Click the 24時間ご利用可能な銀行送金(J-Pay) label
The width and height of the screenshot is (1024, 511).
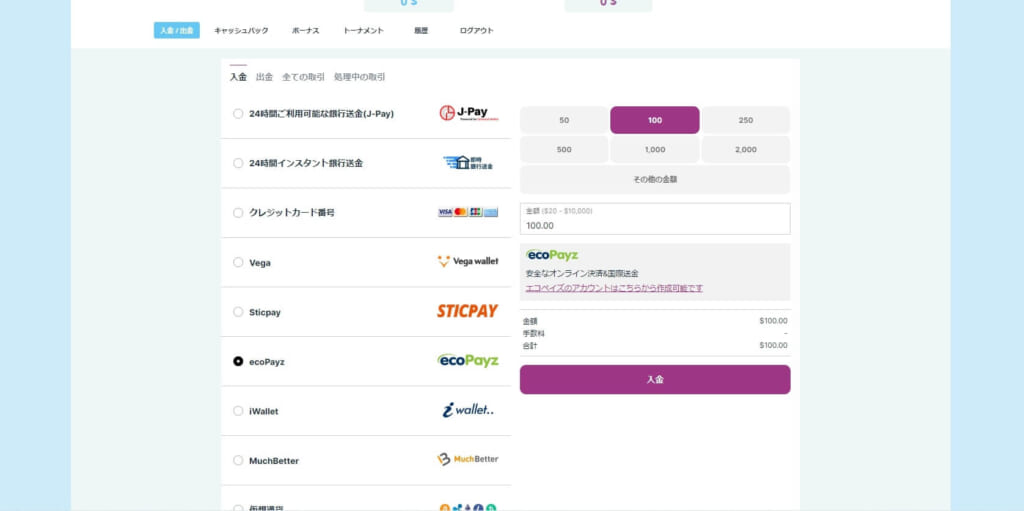321,114
